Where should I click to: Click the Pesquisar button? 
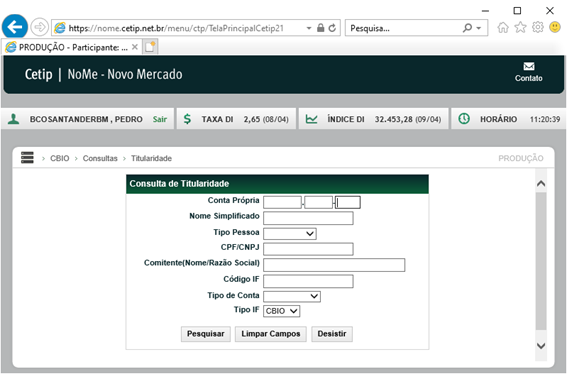[x=206, y=334]
